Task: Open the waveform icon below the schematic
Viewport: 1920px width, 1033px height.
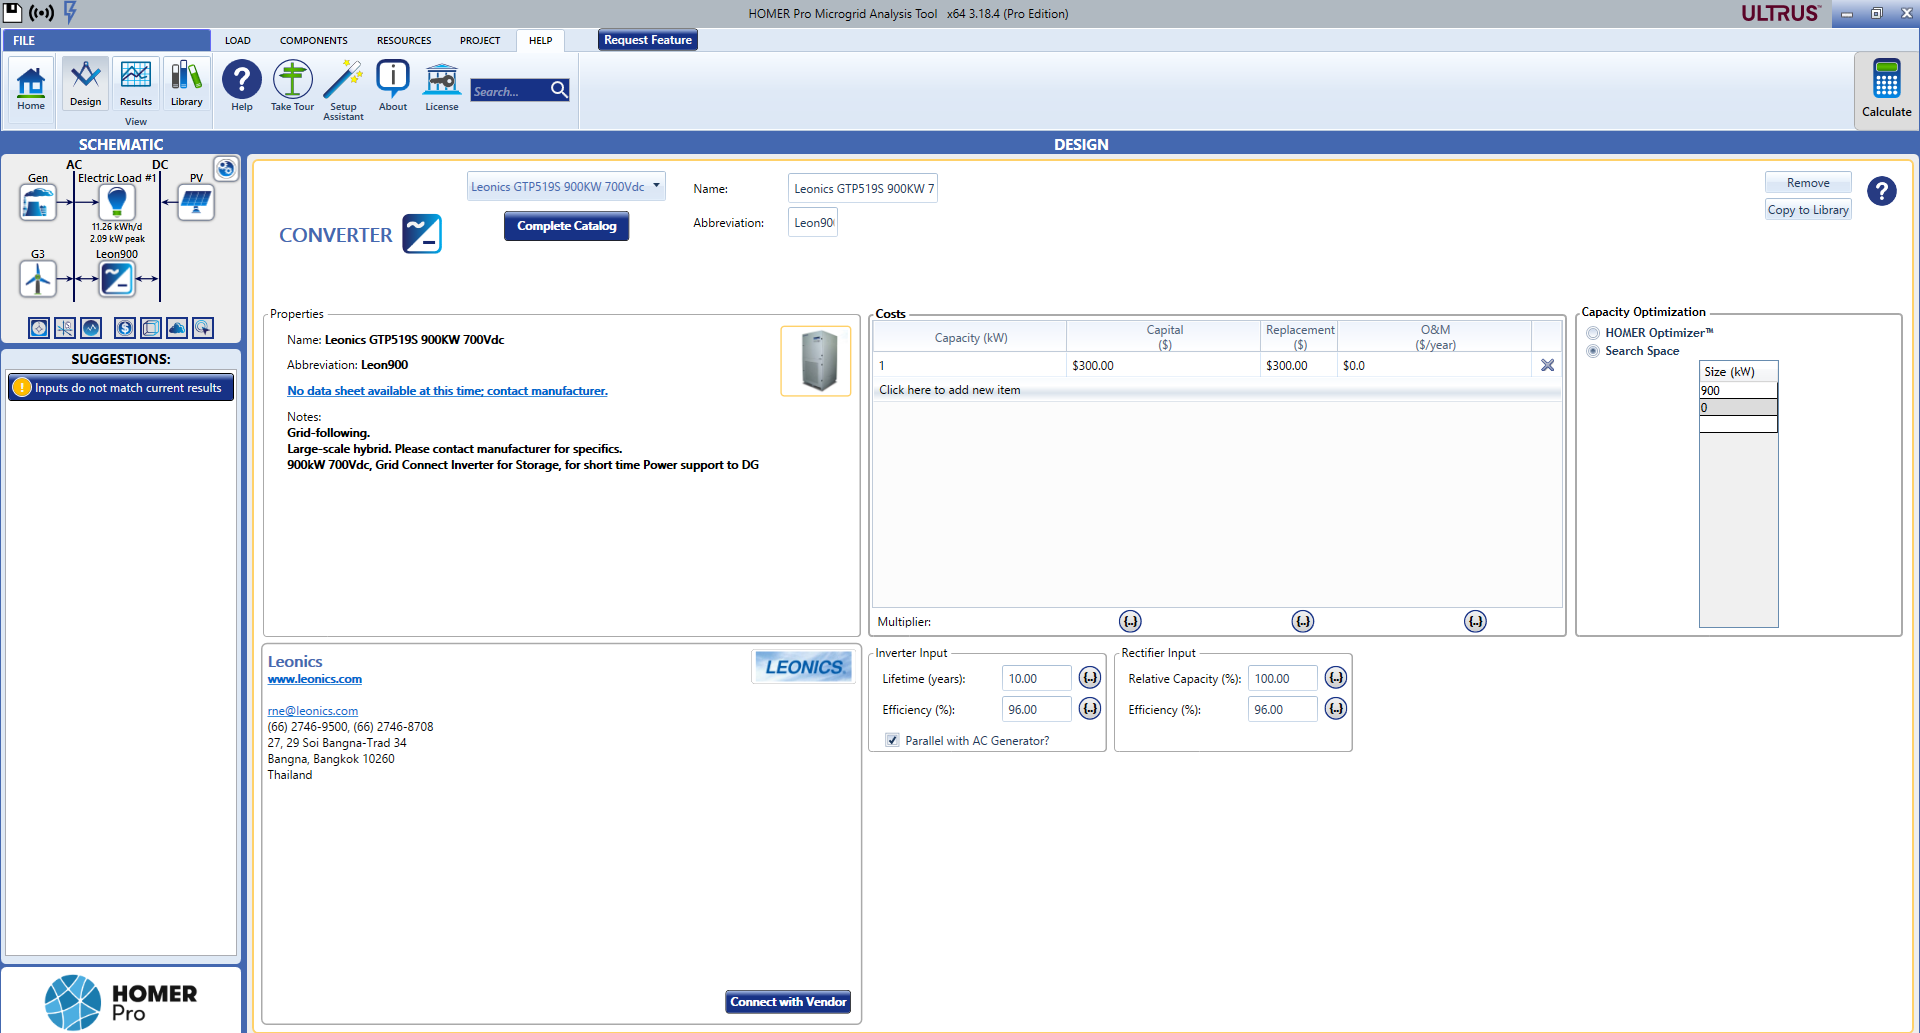Action: [x=91, y=328]
